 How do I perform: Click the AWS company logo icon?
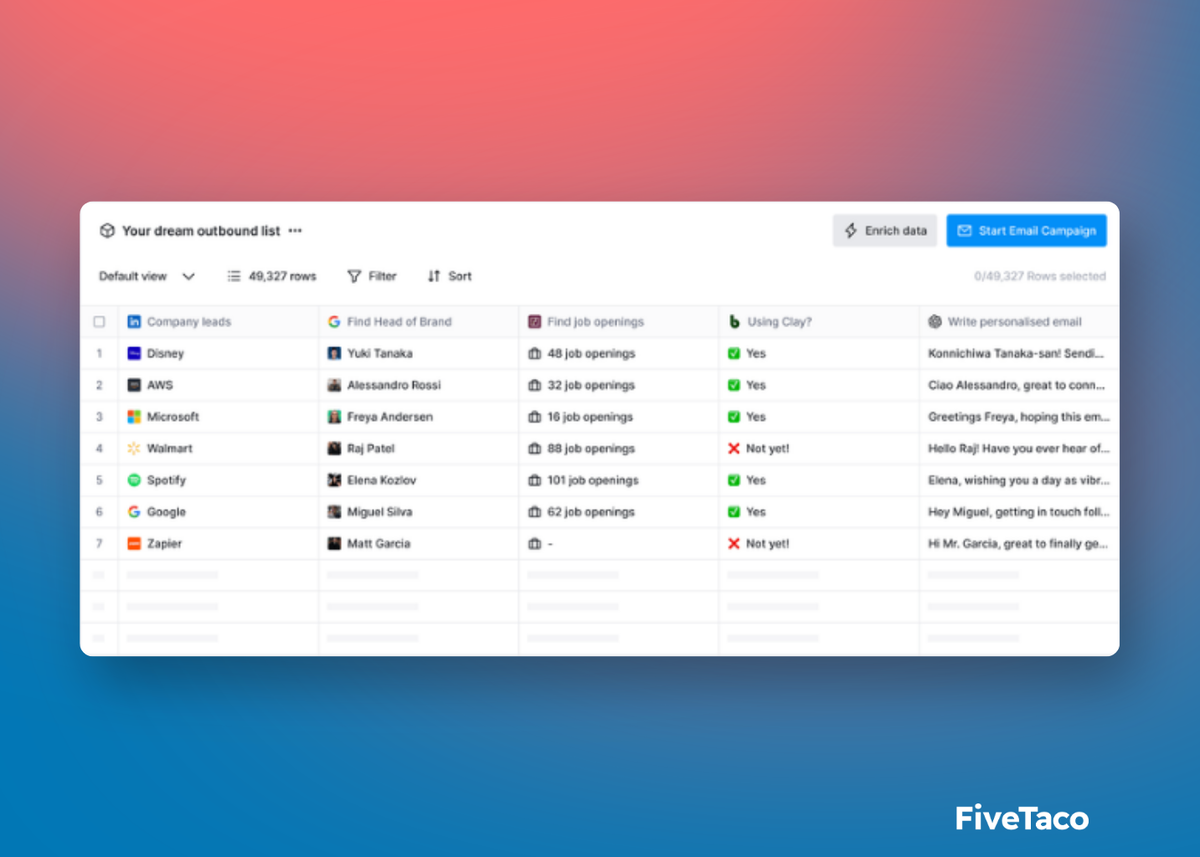(134, 385)
